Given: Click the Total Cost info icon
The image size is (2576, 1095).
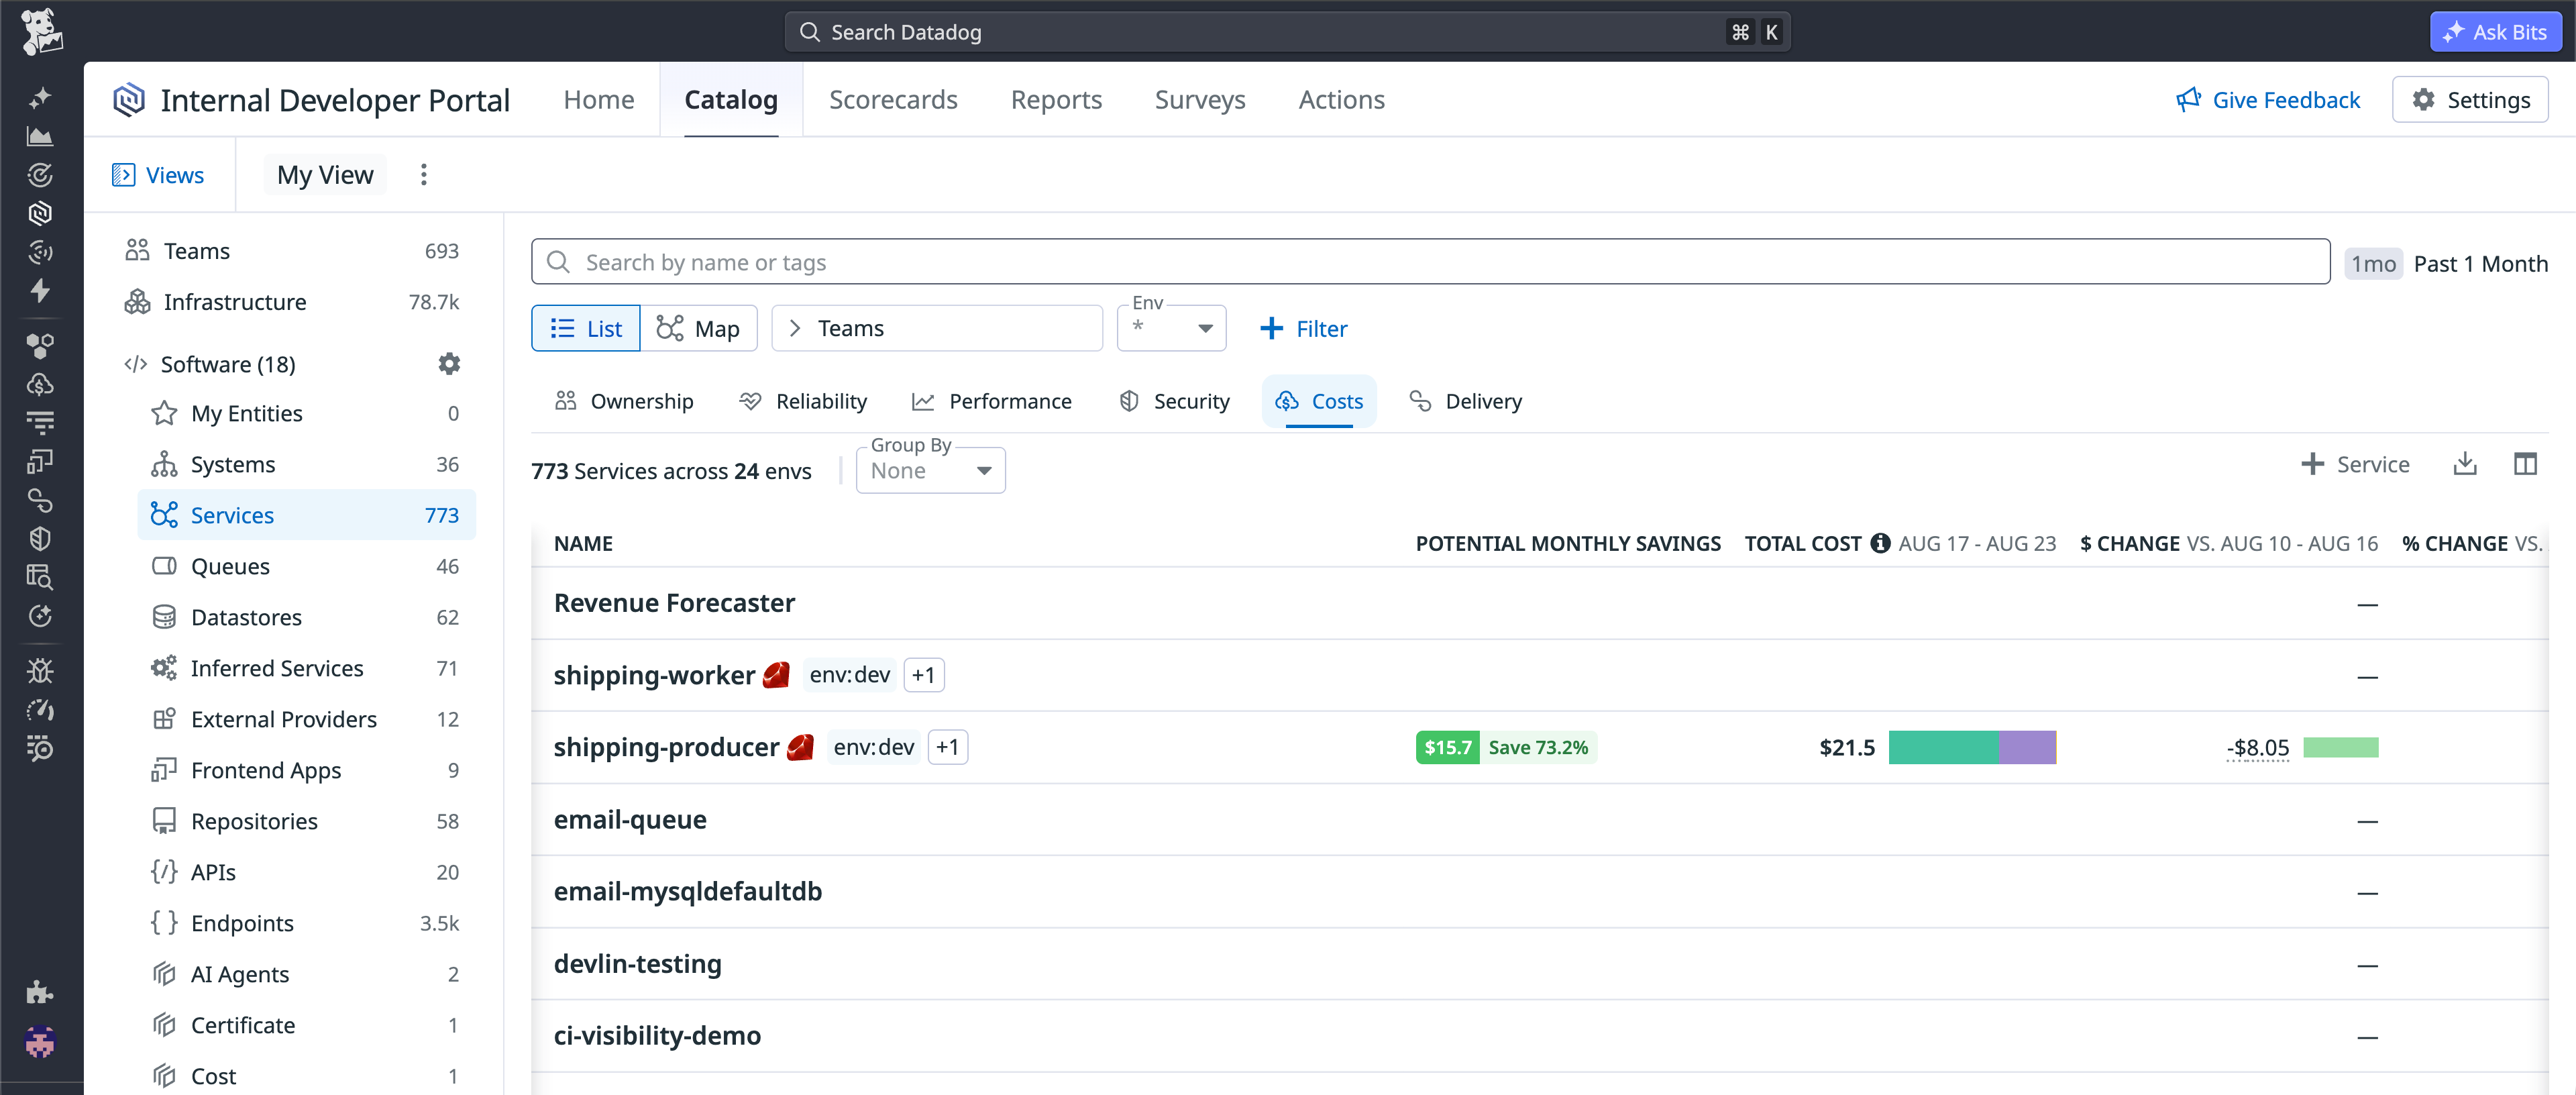Looking at the screenshot, I should coord(1880,543).
